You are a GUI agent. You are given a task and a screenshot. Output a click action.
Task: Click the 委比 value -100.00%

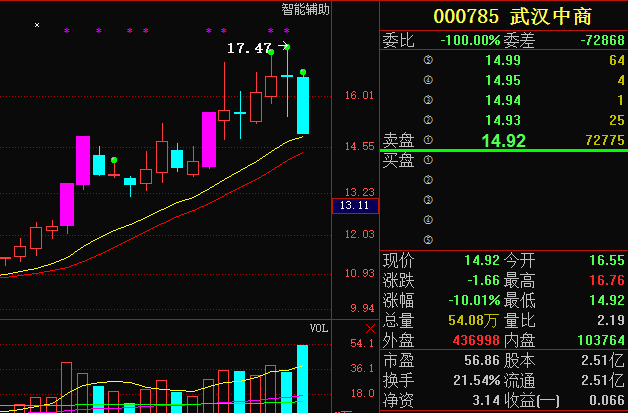(x=470, y=40)
